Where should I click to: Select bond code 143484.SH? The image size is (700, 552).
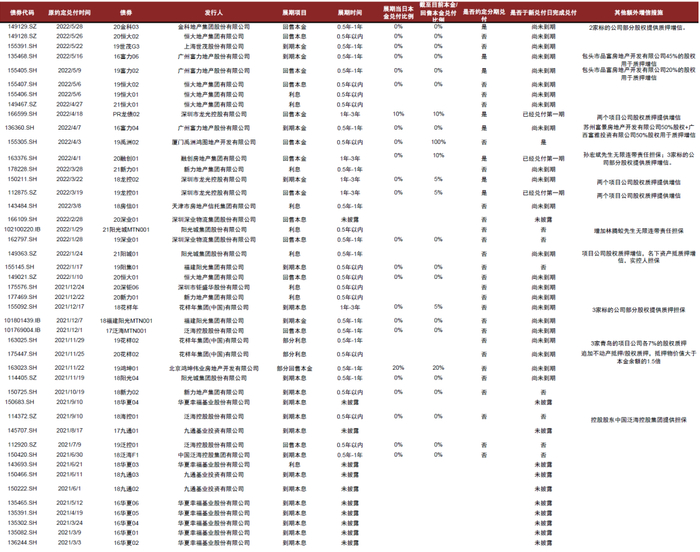pos(22,206)
